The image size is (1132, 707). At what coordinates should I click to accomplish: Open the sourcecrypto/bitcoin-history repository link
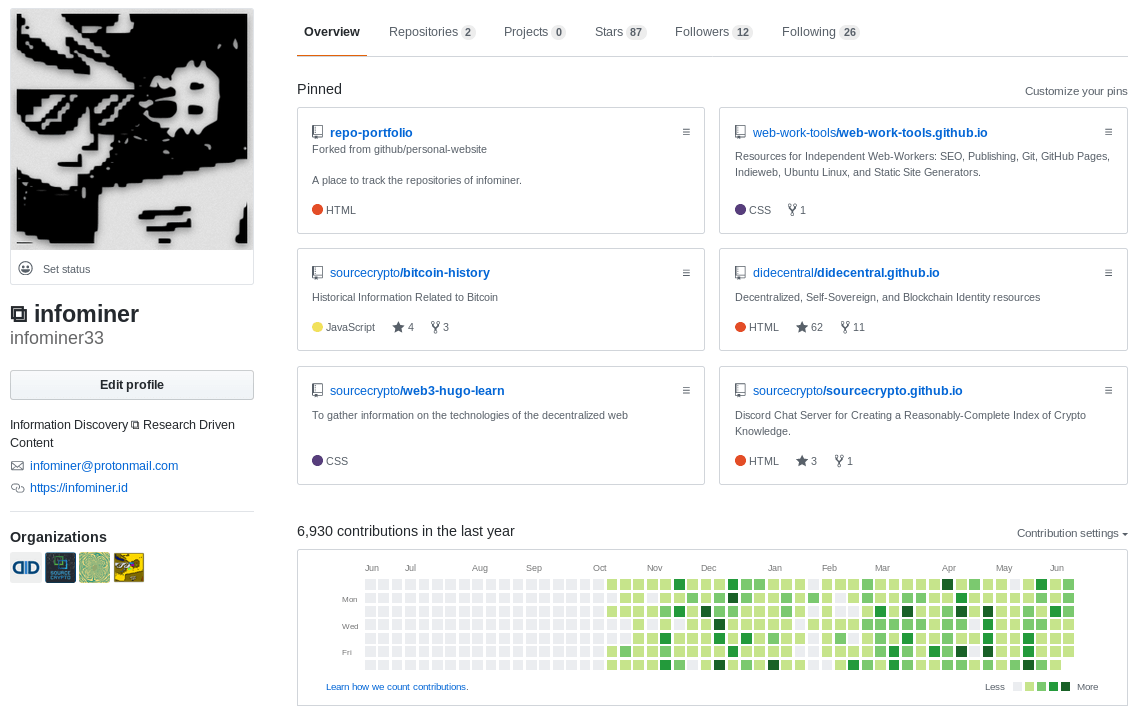pyautogui.click(x=409, y=273)
